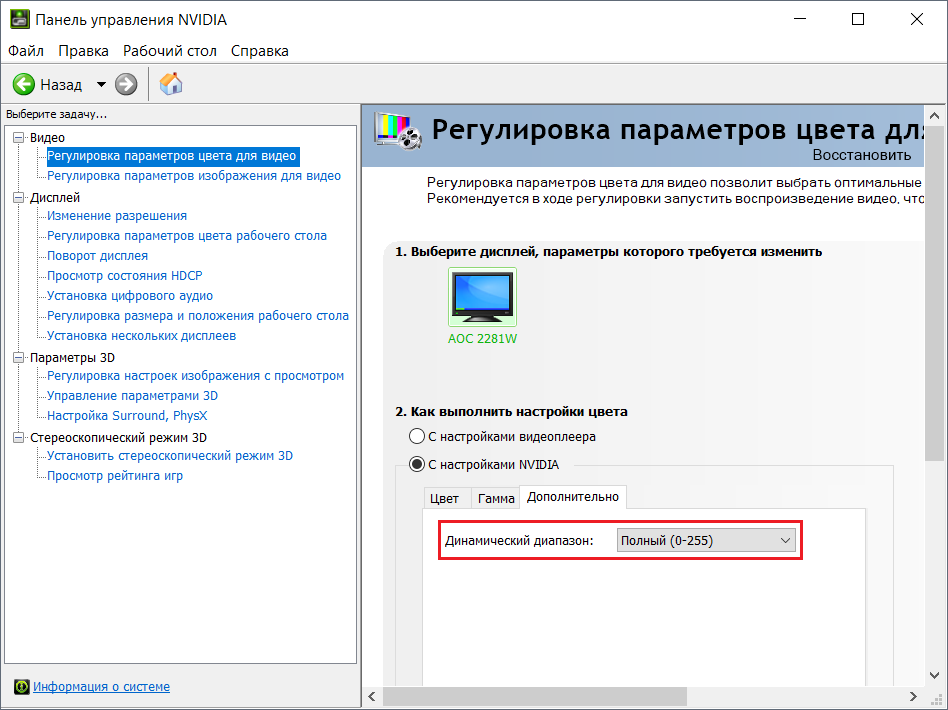Screen dimensions: 948x710
Task: Click the system information icon at bottom left
Action: [21, 686]
